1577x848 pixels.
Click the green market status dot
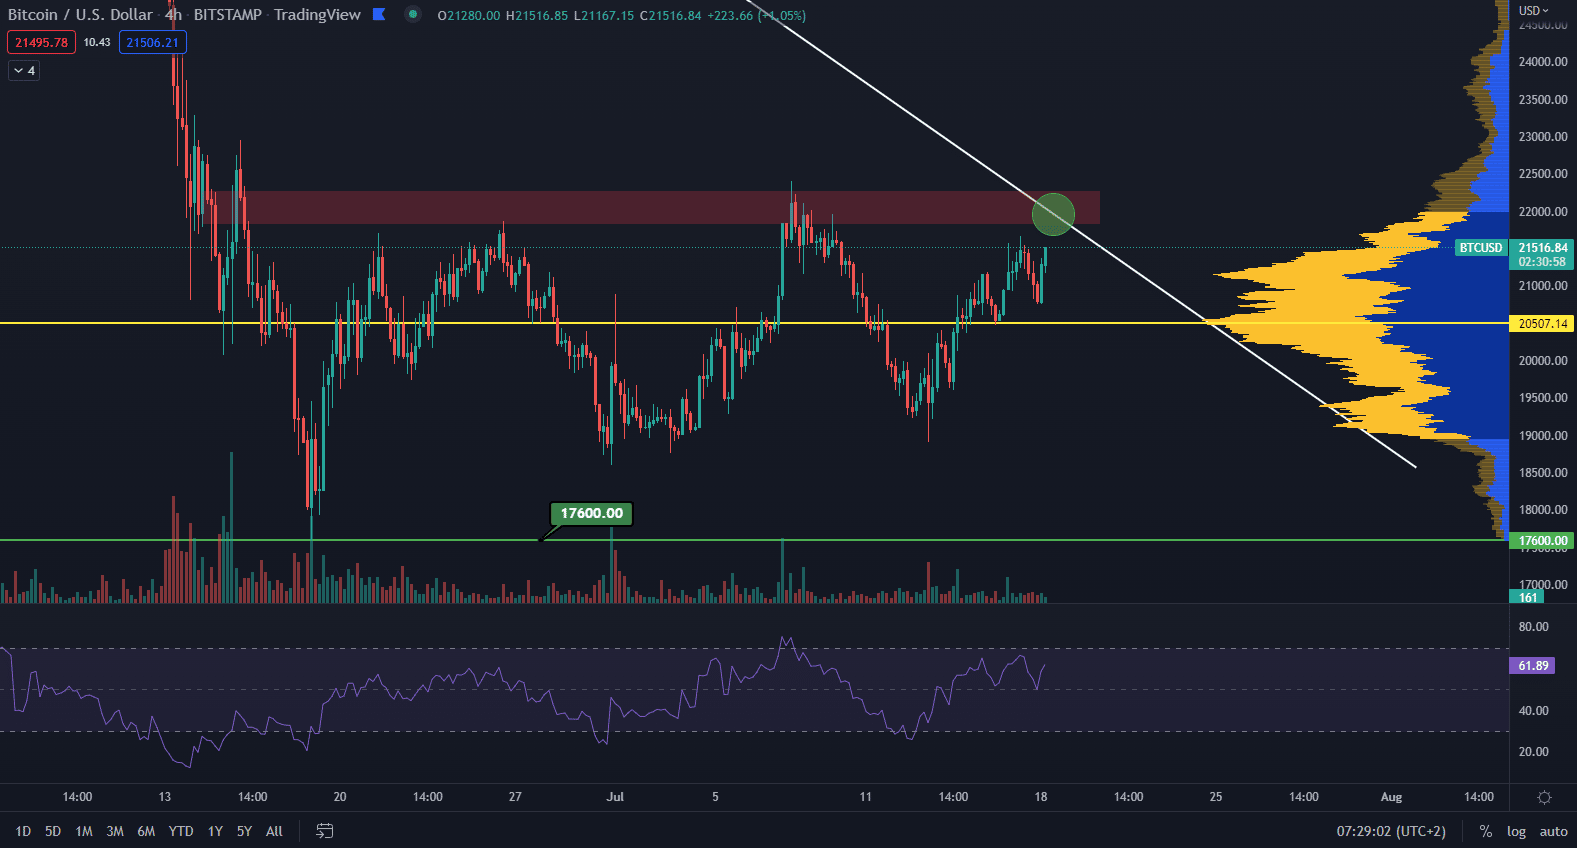pyautogui.click(x=412, y=14)
